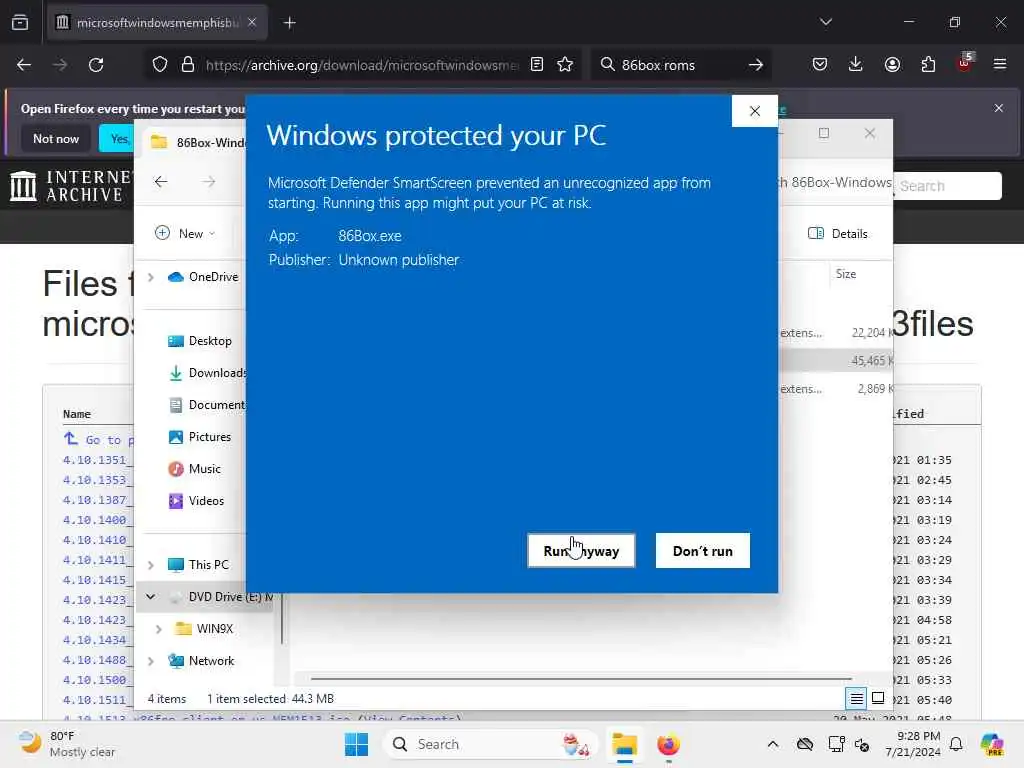The height and width of the screenshot is (768, 1024).
Task: Click the Name column on archive page
Action: 76,414
